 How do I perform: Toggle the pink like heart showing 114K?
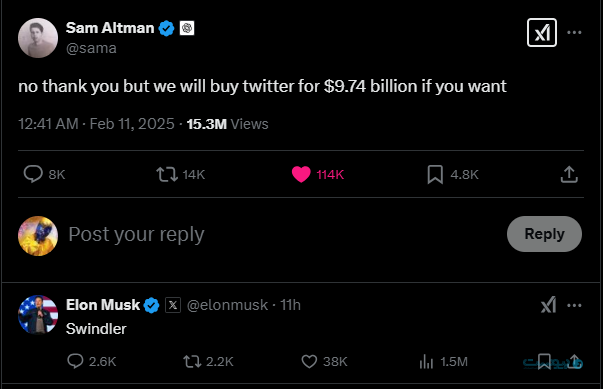(x=301, y=174)
